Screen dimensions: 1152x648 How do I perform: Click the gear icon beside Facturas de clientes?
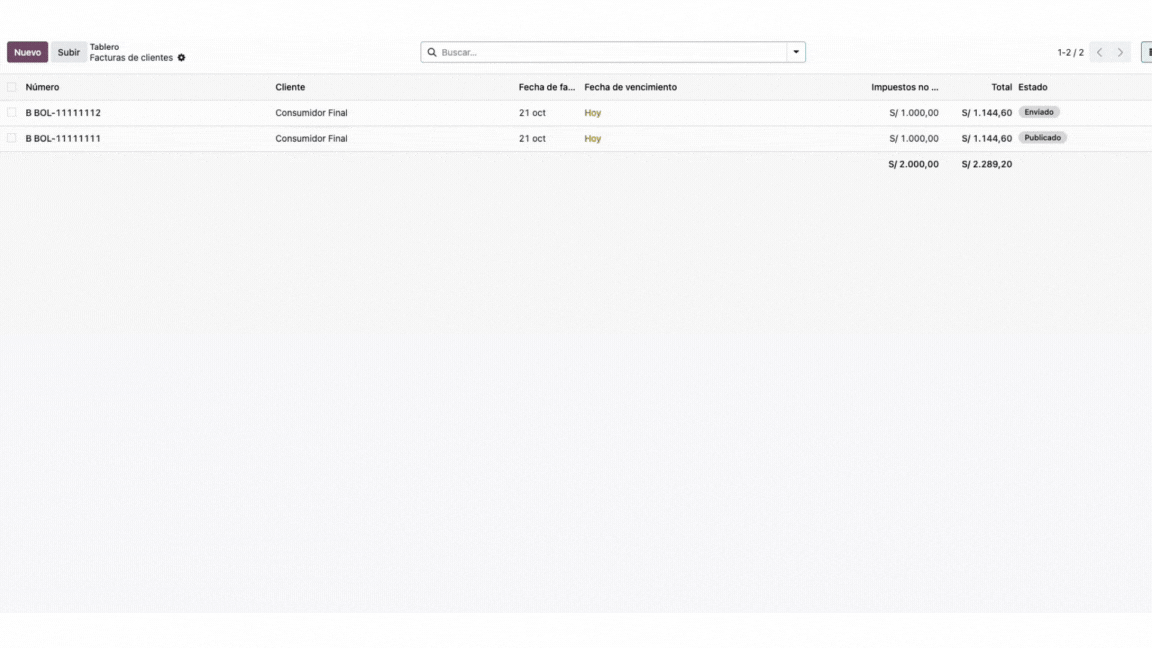[181, 58]
